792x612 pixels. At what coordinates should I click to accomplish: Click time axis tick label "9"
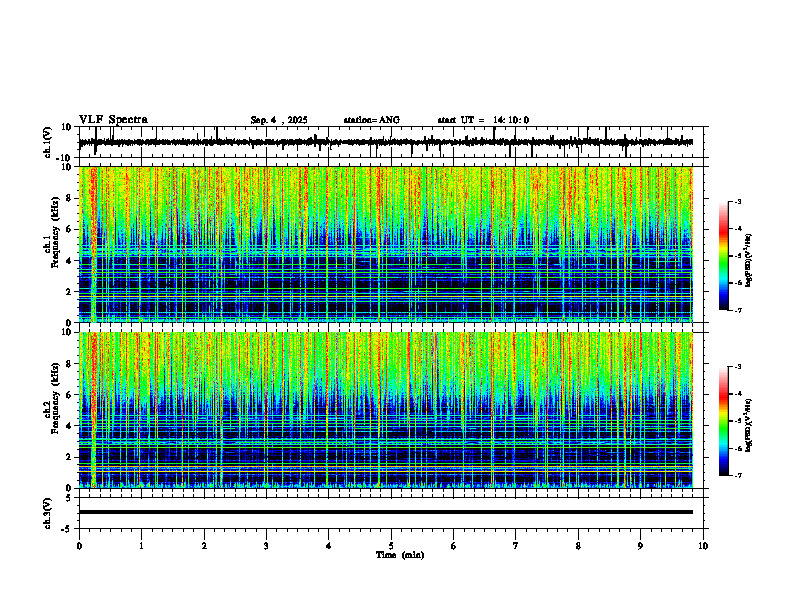click(640, 546)
